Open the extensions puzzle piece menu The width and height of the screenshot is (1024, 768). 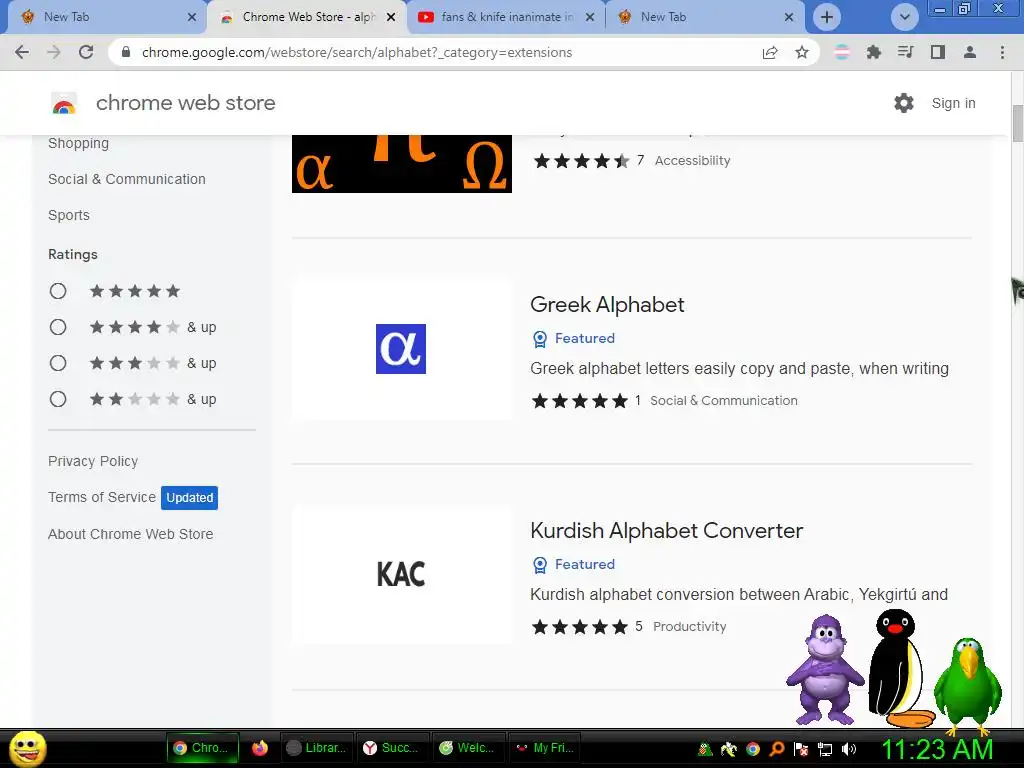pos(874,52)
